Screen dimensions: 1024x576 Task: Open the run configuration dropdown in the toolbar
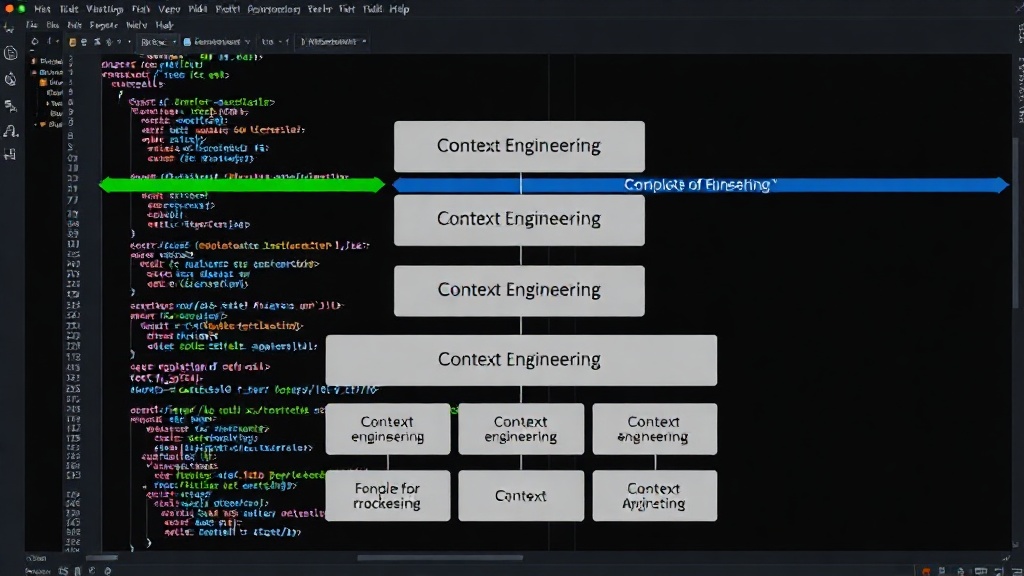(x=333, y=42)
